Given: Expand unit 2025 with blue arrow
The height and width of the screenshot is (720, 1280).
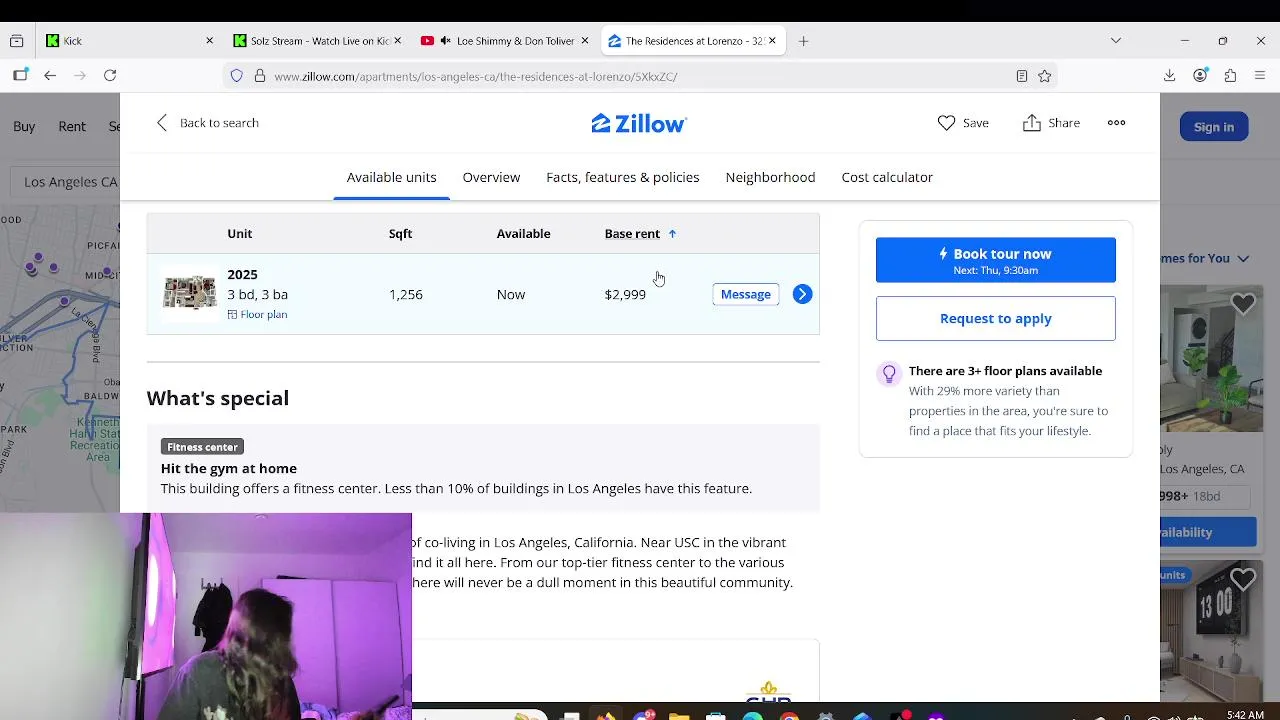Looking at the screenshot, I should (802, 294).
